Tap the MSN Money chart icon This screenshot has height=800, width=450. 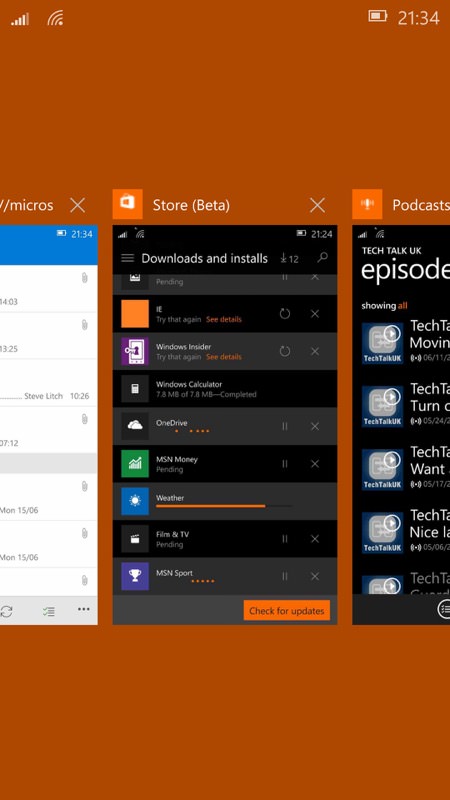(135, 464)
